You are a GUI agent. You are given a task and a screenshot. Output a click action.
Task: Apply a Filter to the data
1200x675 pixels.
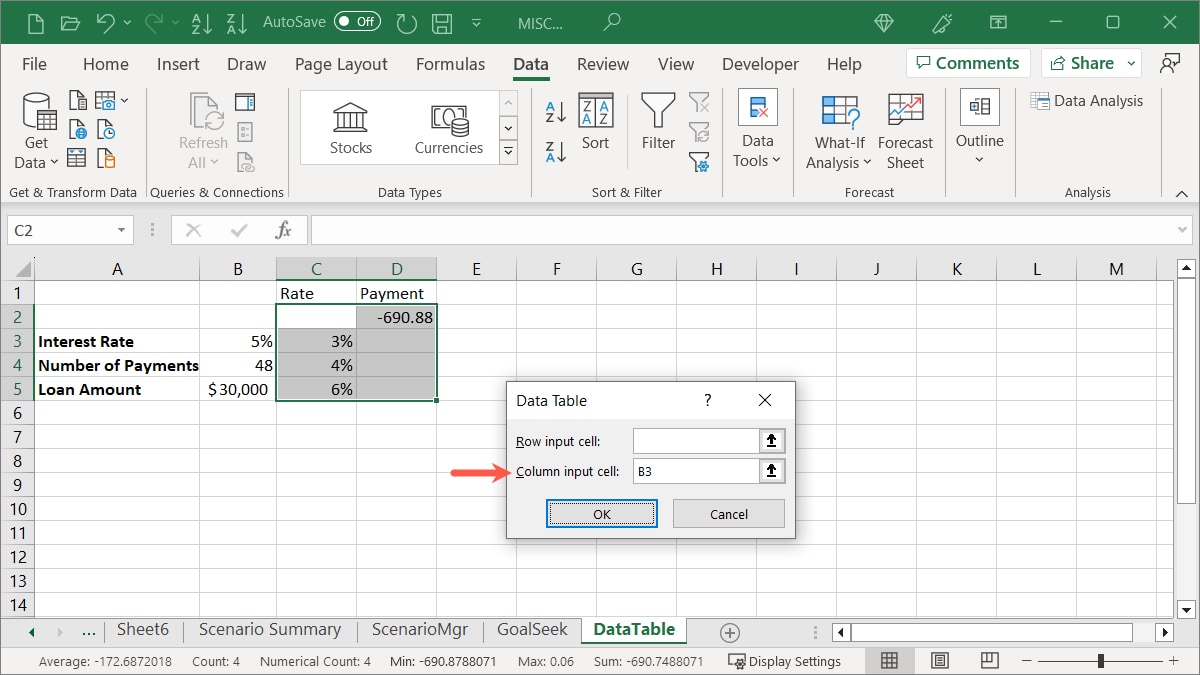tap(658, 125)
